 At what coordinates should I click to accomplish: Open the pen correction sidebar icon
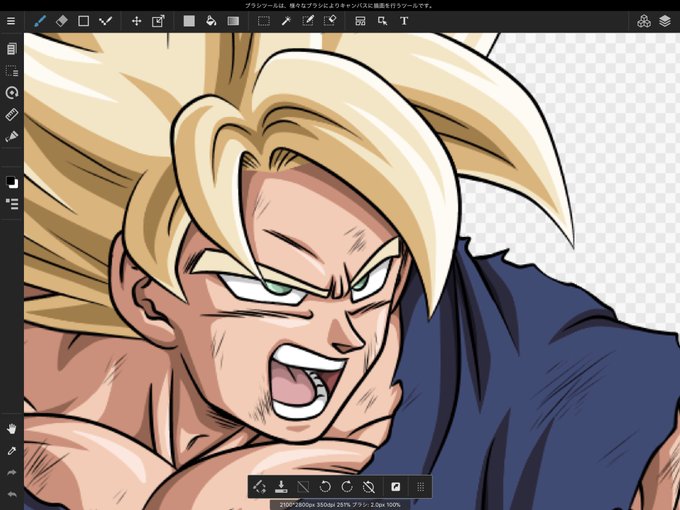pos(12,137)
